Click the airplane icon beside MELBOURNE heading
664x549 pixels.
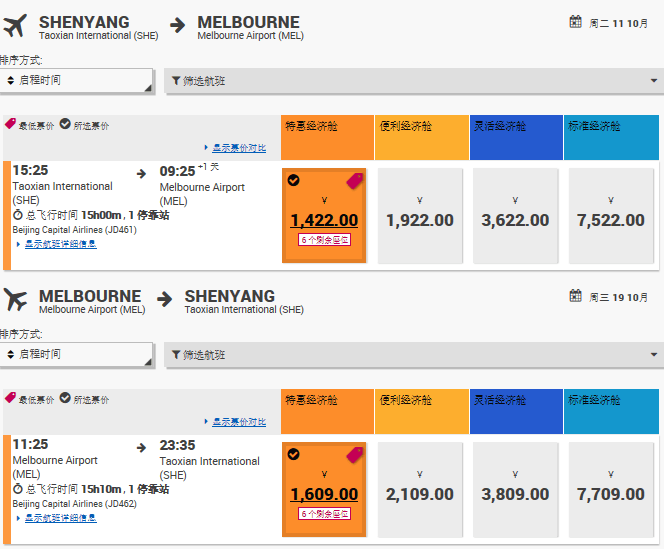point(15,299)
